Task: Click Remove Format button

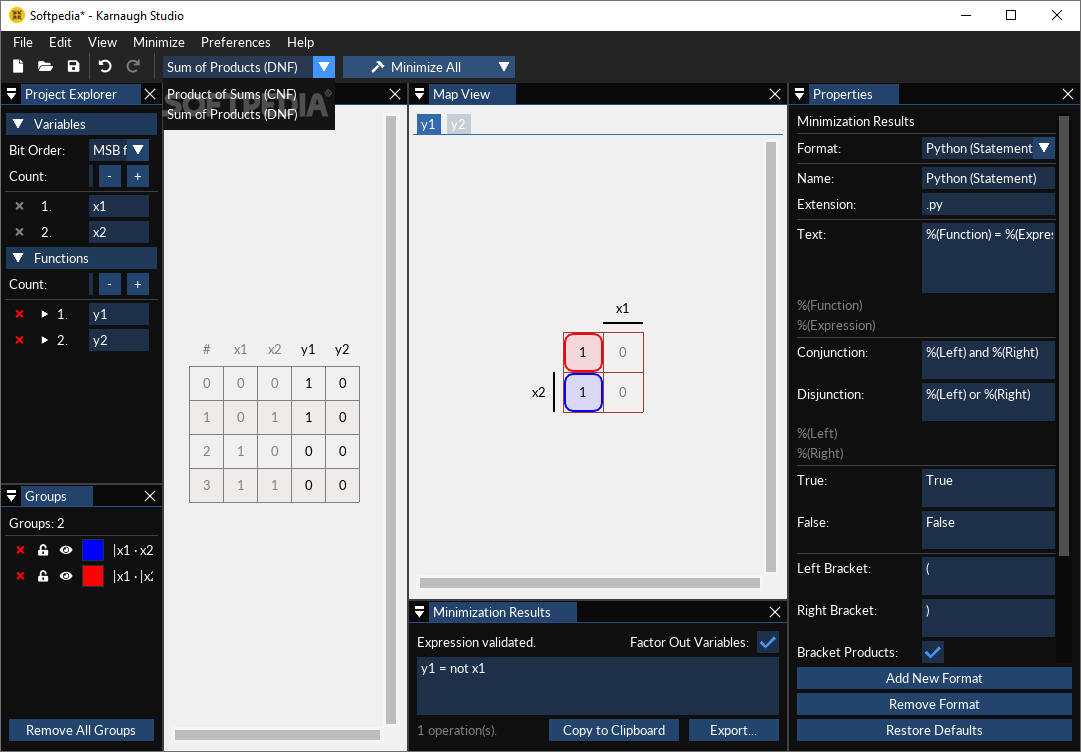Action: coord(934,704)
